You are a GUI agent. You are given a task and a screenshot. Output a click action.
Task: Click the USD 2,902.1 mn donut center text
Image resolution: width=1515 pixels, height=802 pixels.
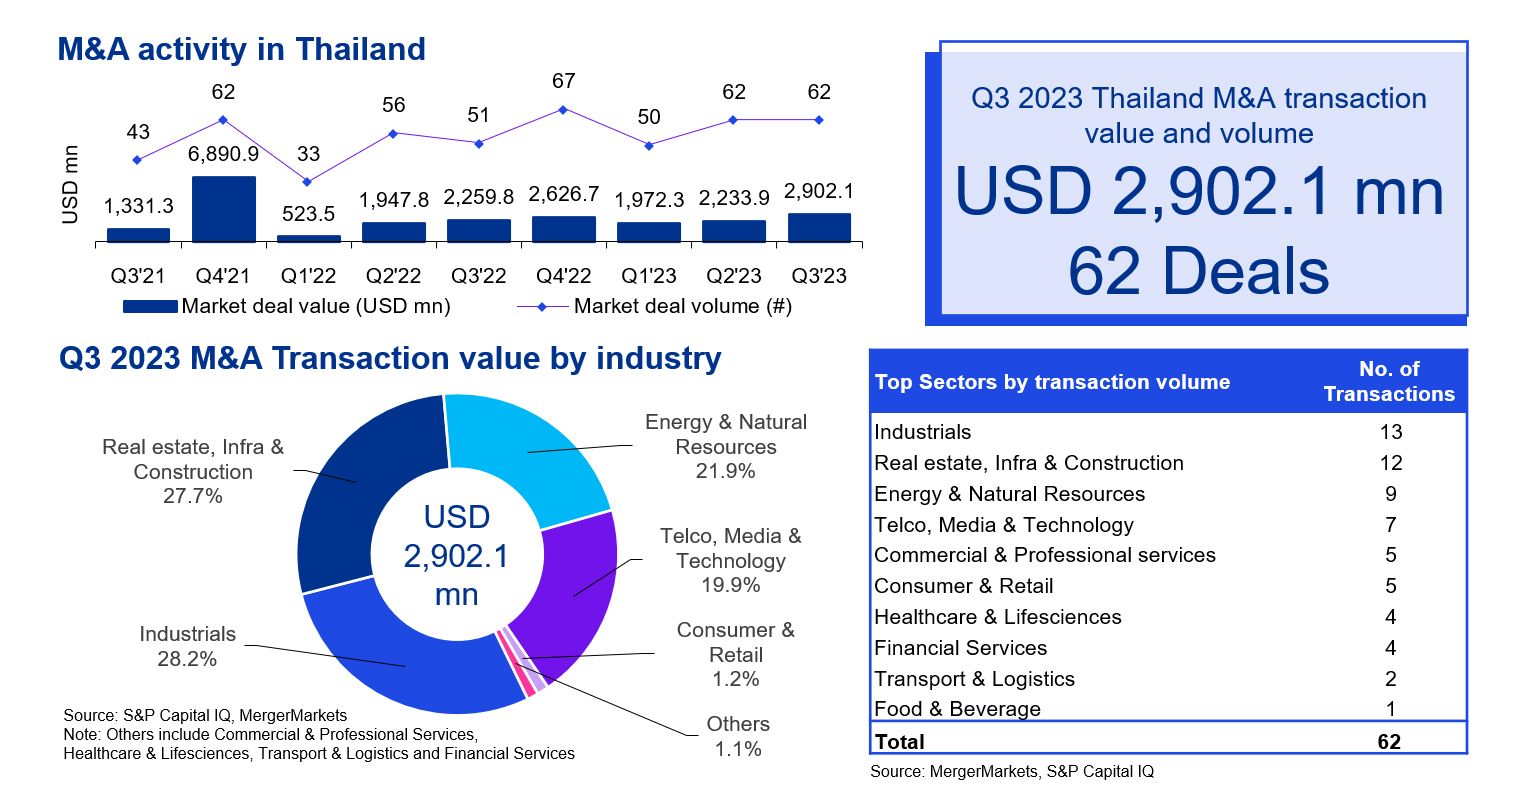point(456,556)
